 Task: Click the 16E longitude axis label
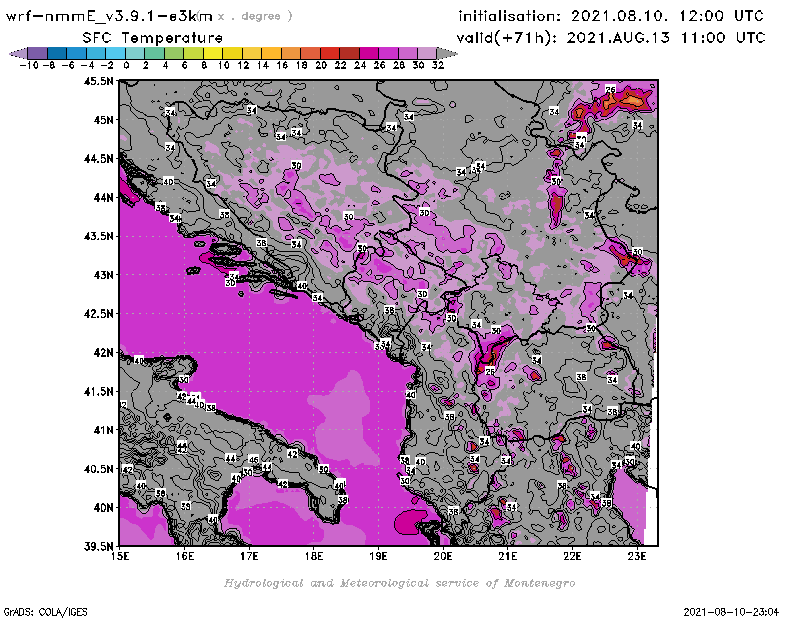pyautogui.click(x=185, y=556)
